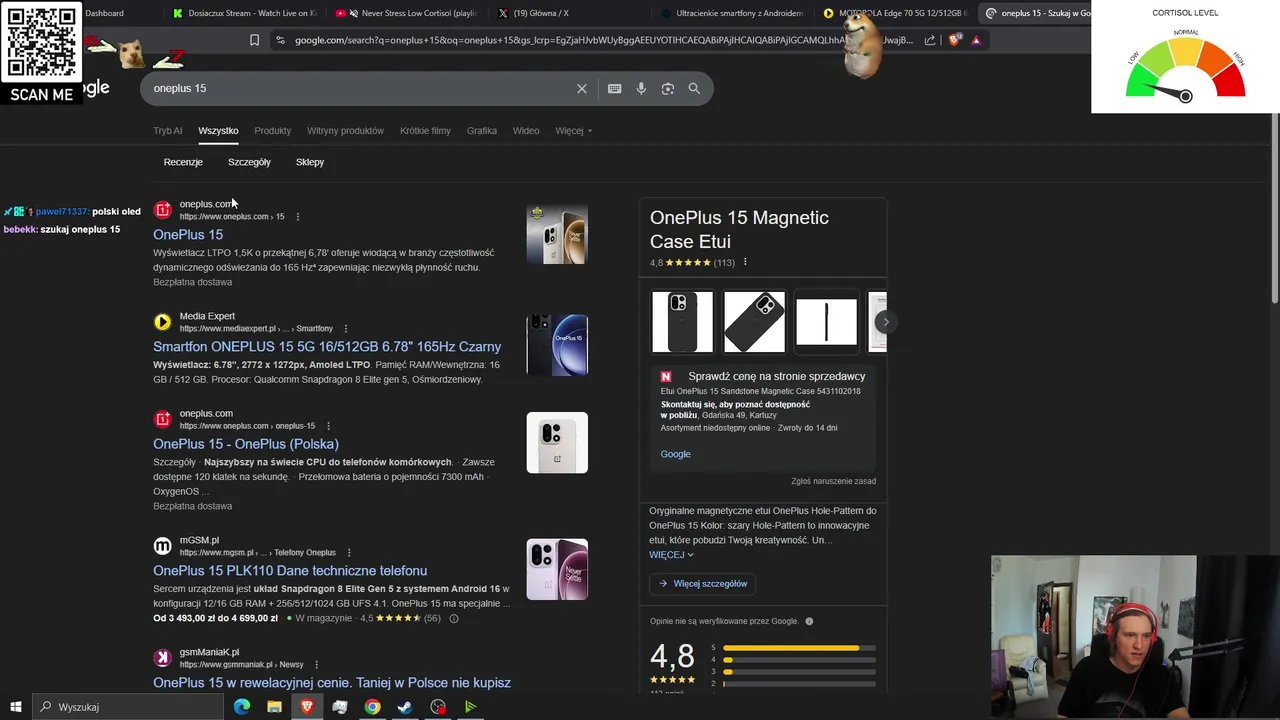This screenshot has width=1280, height=720.
Task: Select the 'Recenzje' filter chip
Action: 183,162
